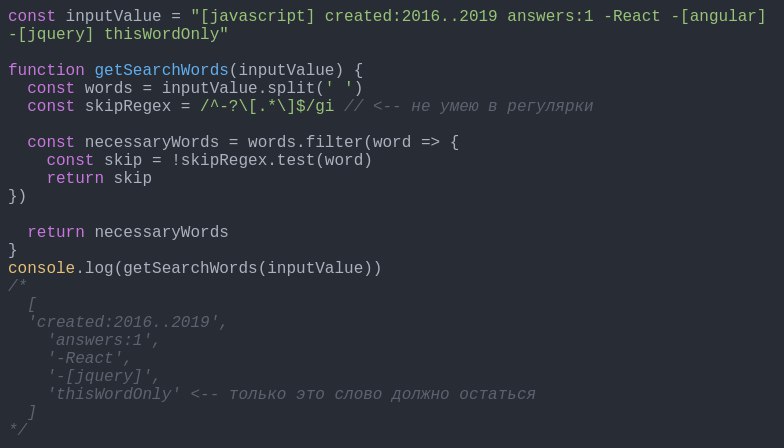This screenshot has height=448, width=784.
Task: Click the function name getSearchWords in the declaration
Action: pos(162,70)
